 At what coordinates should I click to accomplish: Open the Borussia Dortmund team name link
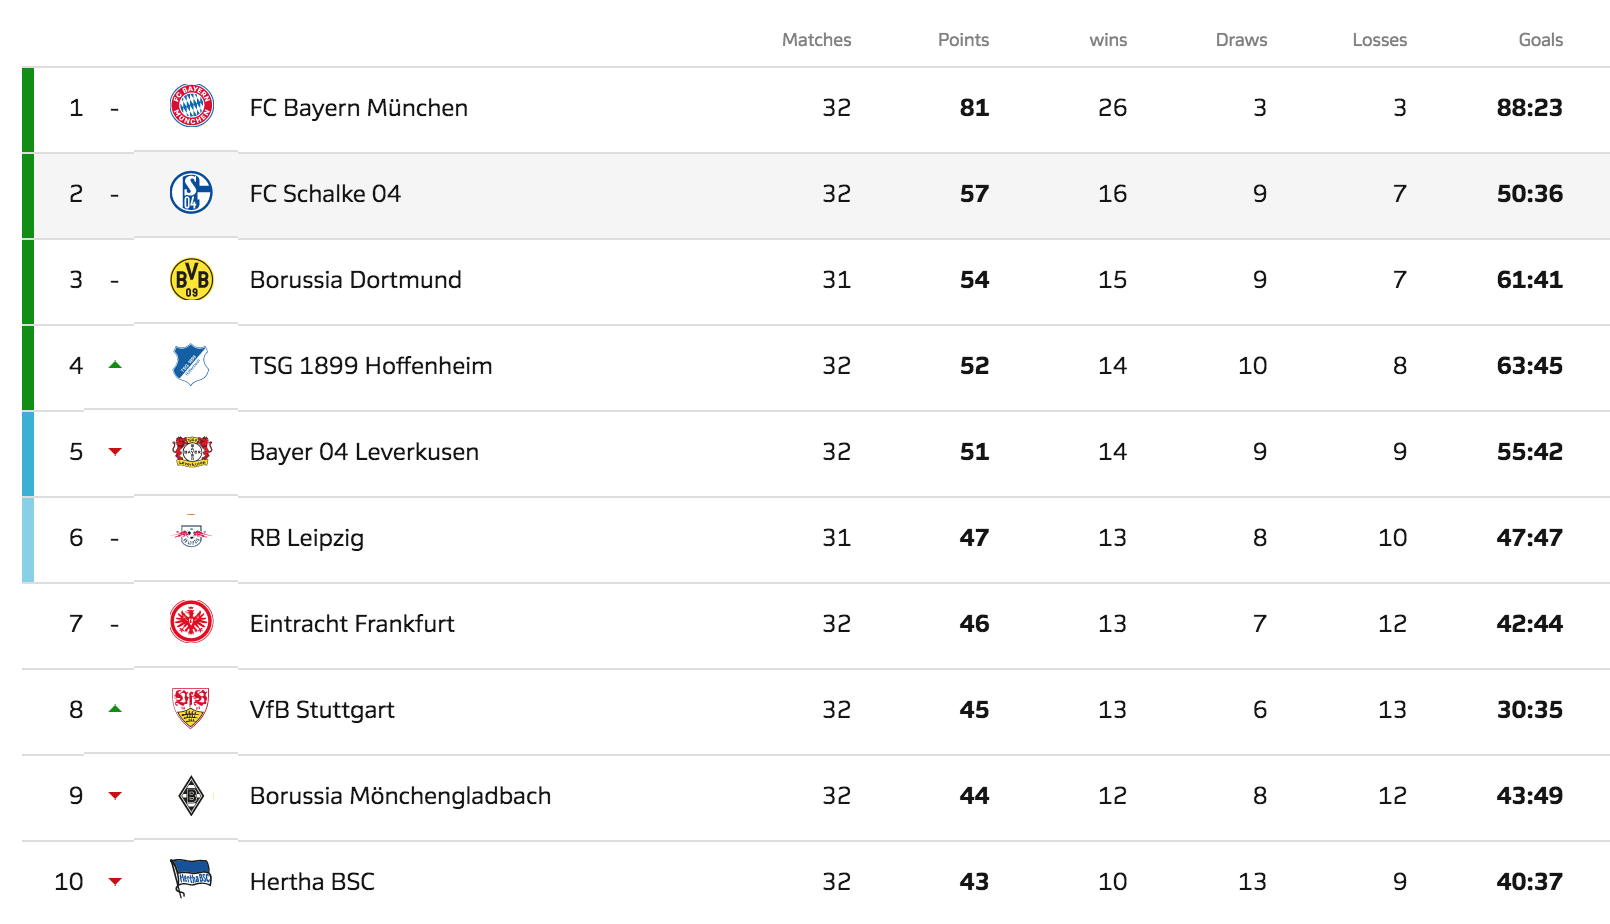pos(356,280)
